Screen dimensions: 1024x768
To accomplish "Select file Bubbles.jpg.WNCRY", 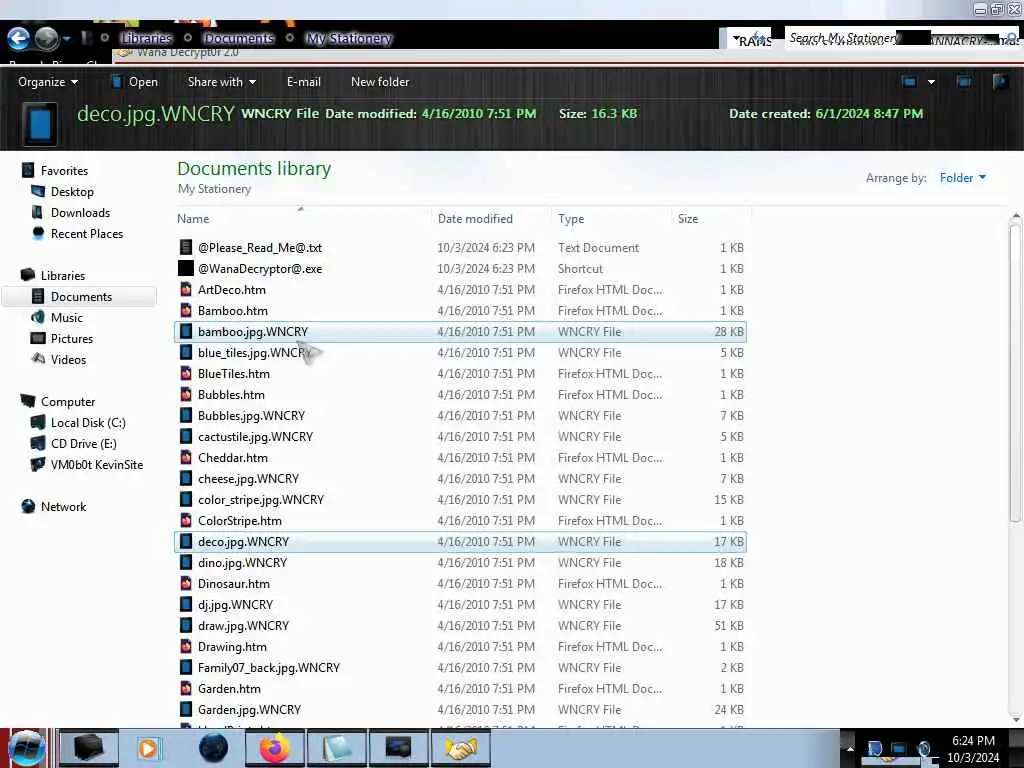I will [x=460, y=415].
